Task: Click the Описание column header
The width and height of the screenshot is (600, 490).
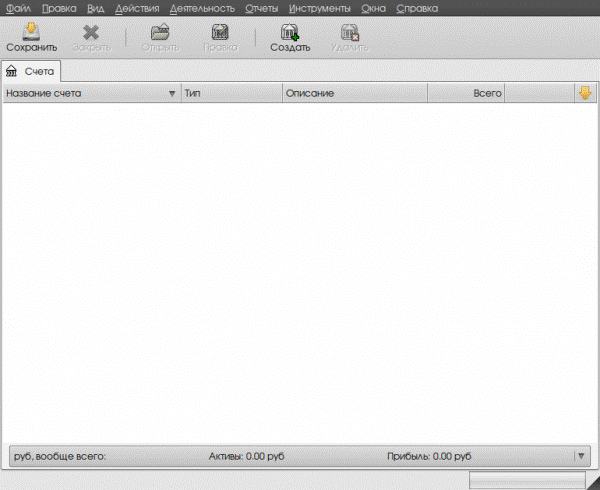Action: (x=355, y=93)
